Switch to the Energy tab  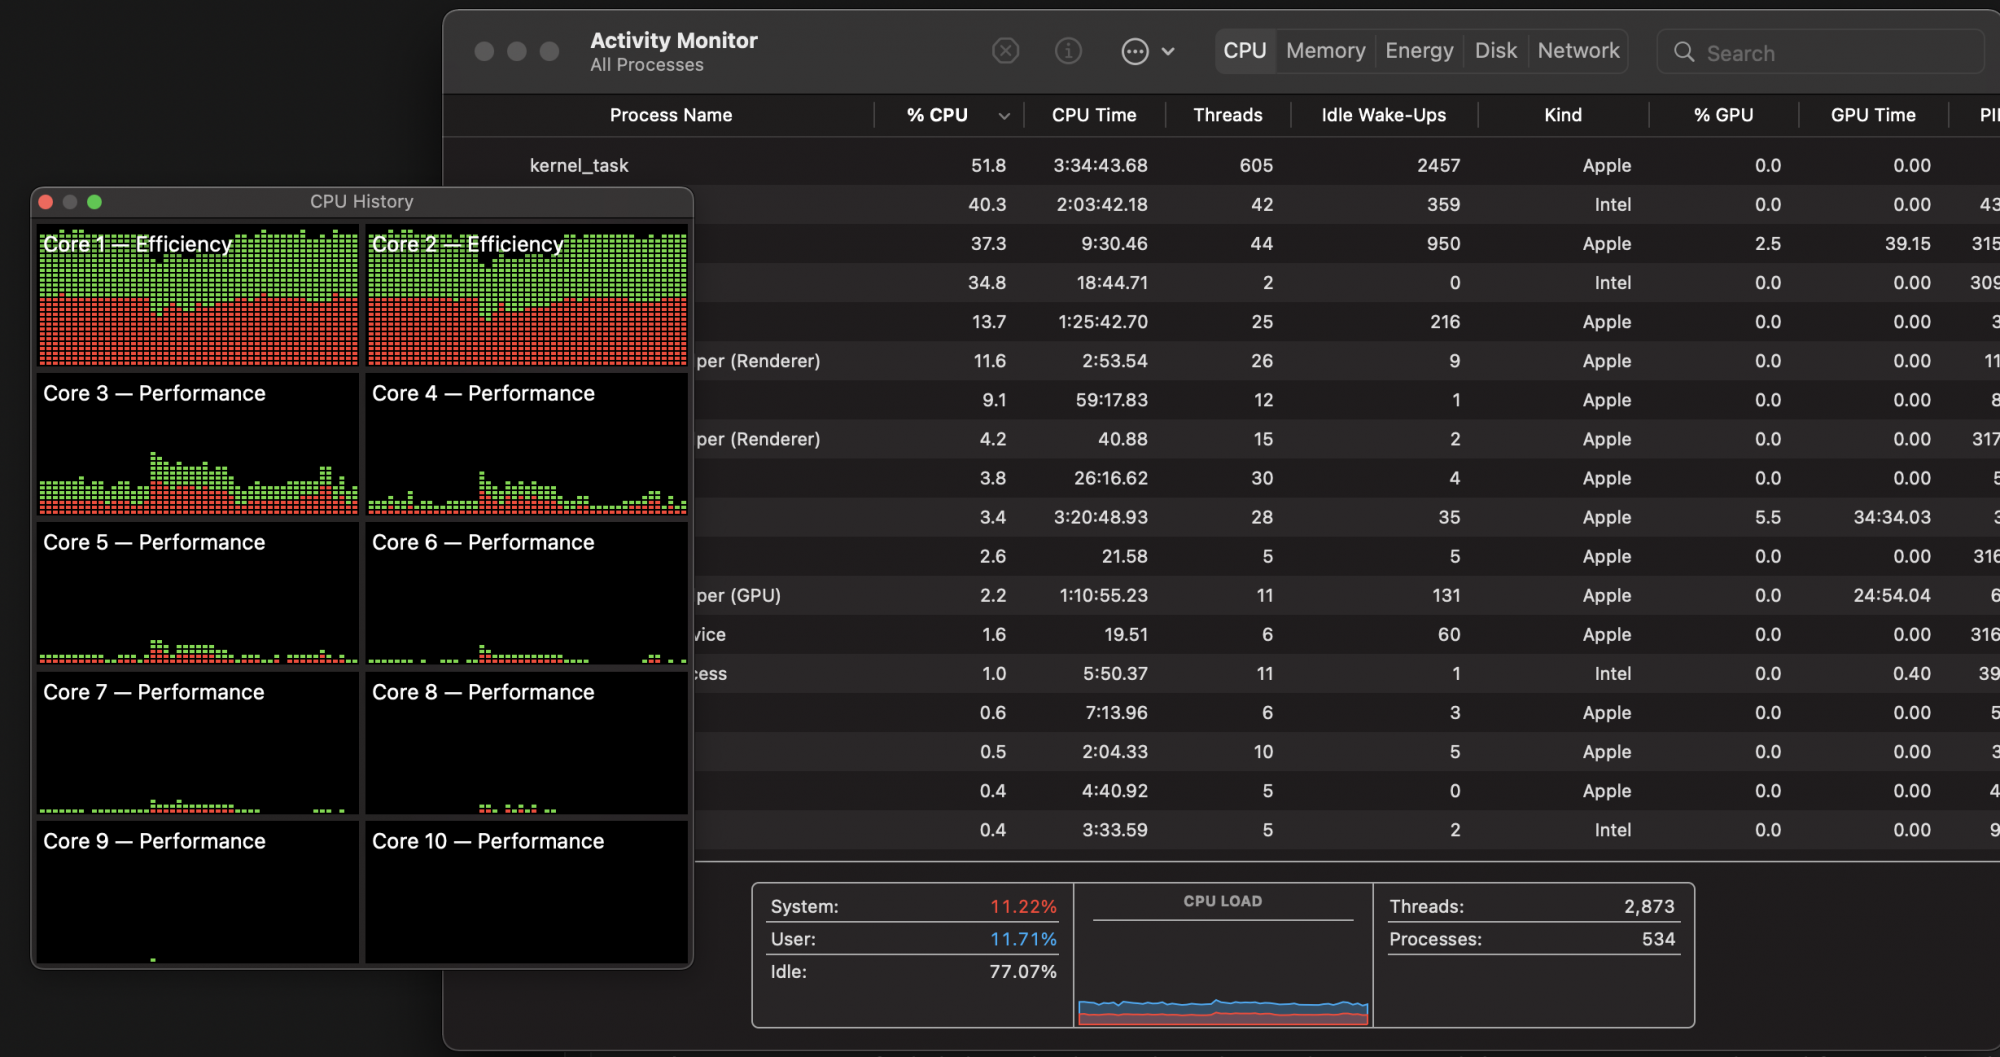tap(1418, 51)
